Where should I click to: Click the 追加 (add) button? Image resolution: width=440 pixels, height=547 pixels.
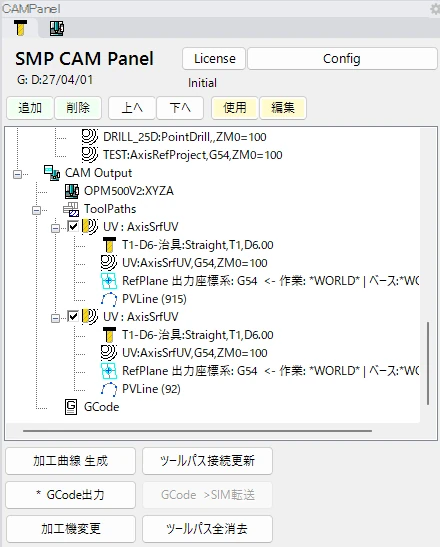click(30, 108)
